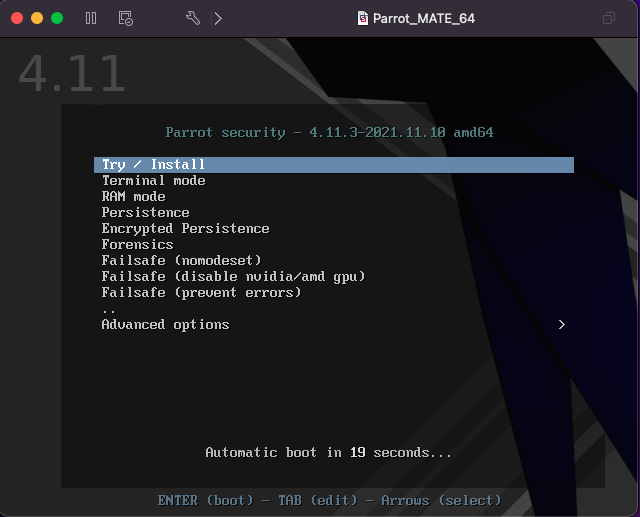Pause the virtual machine with the pause icon

pos(91,18)
